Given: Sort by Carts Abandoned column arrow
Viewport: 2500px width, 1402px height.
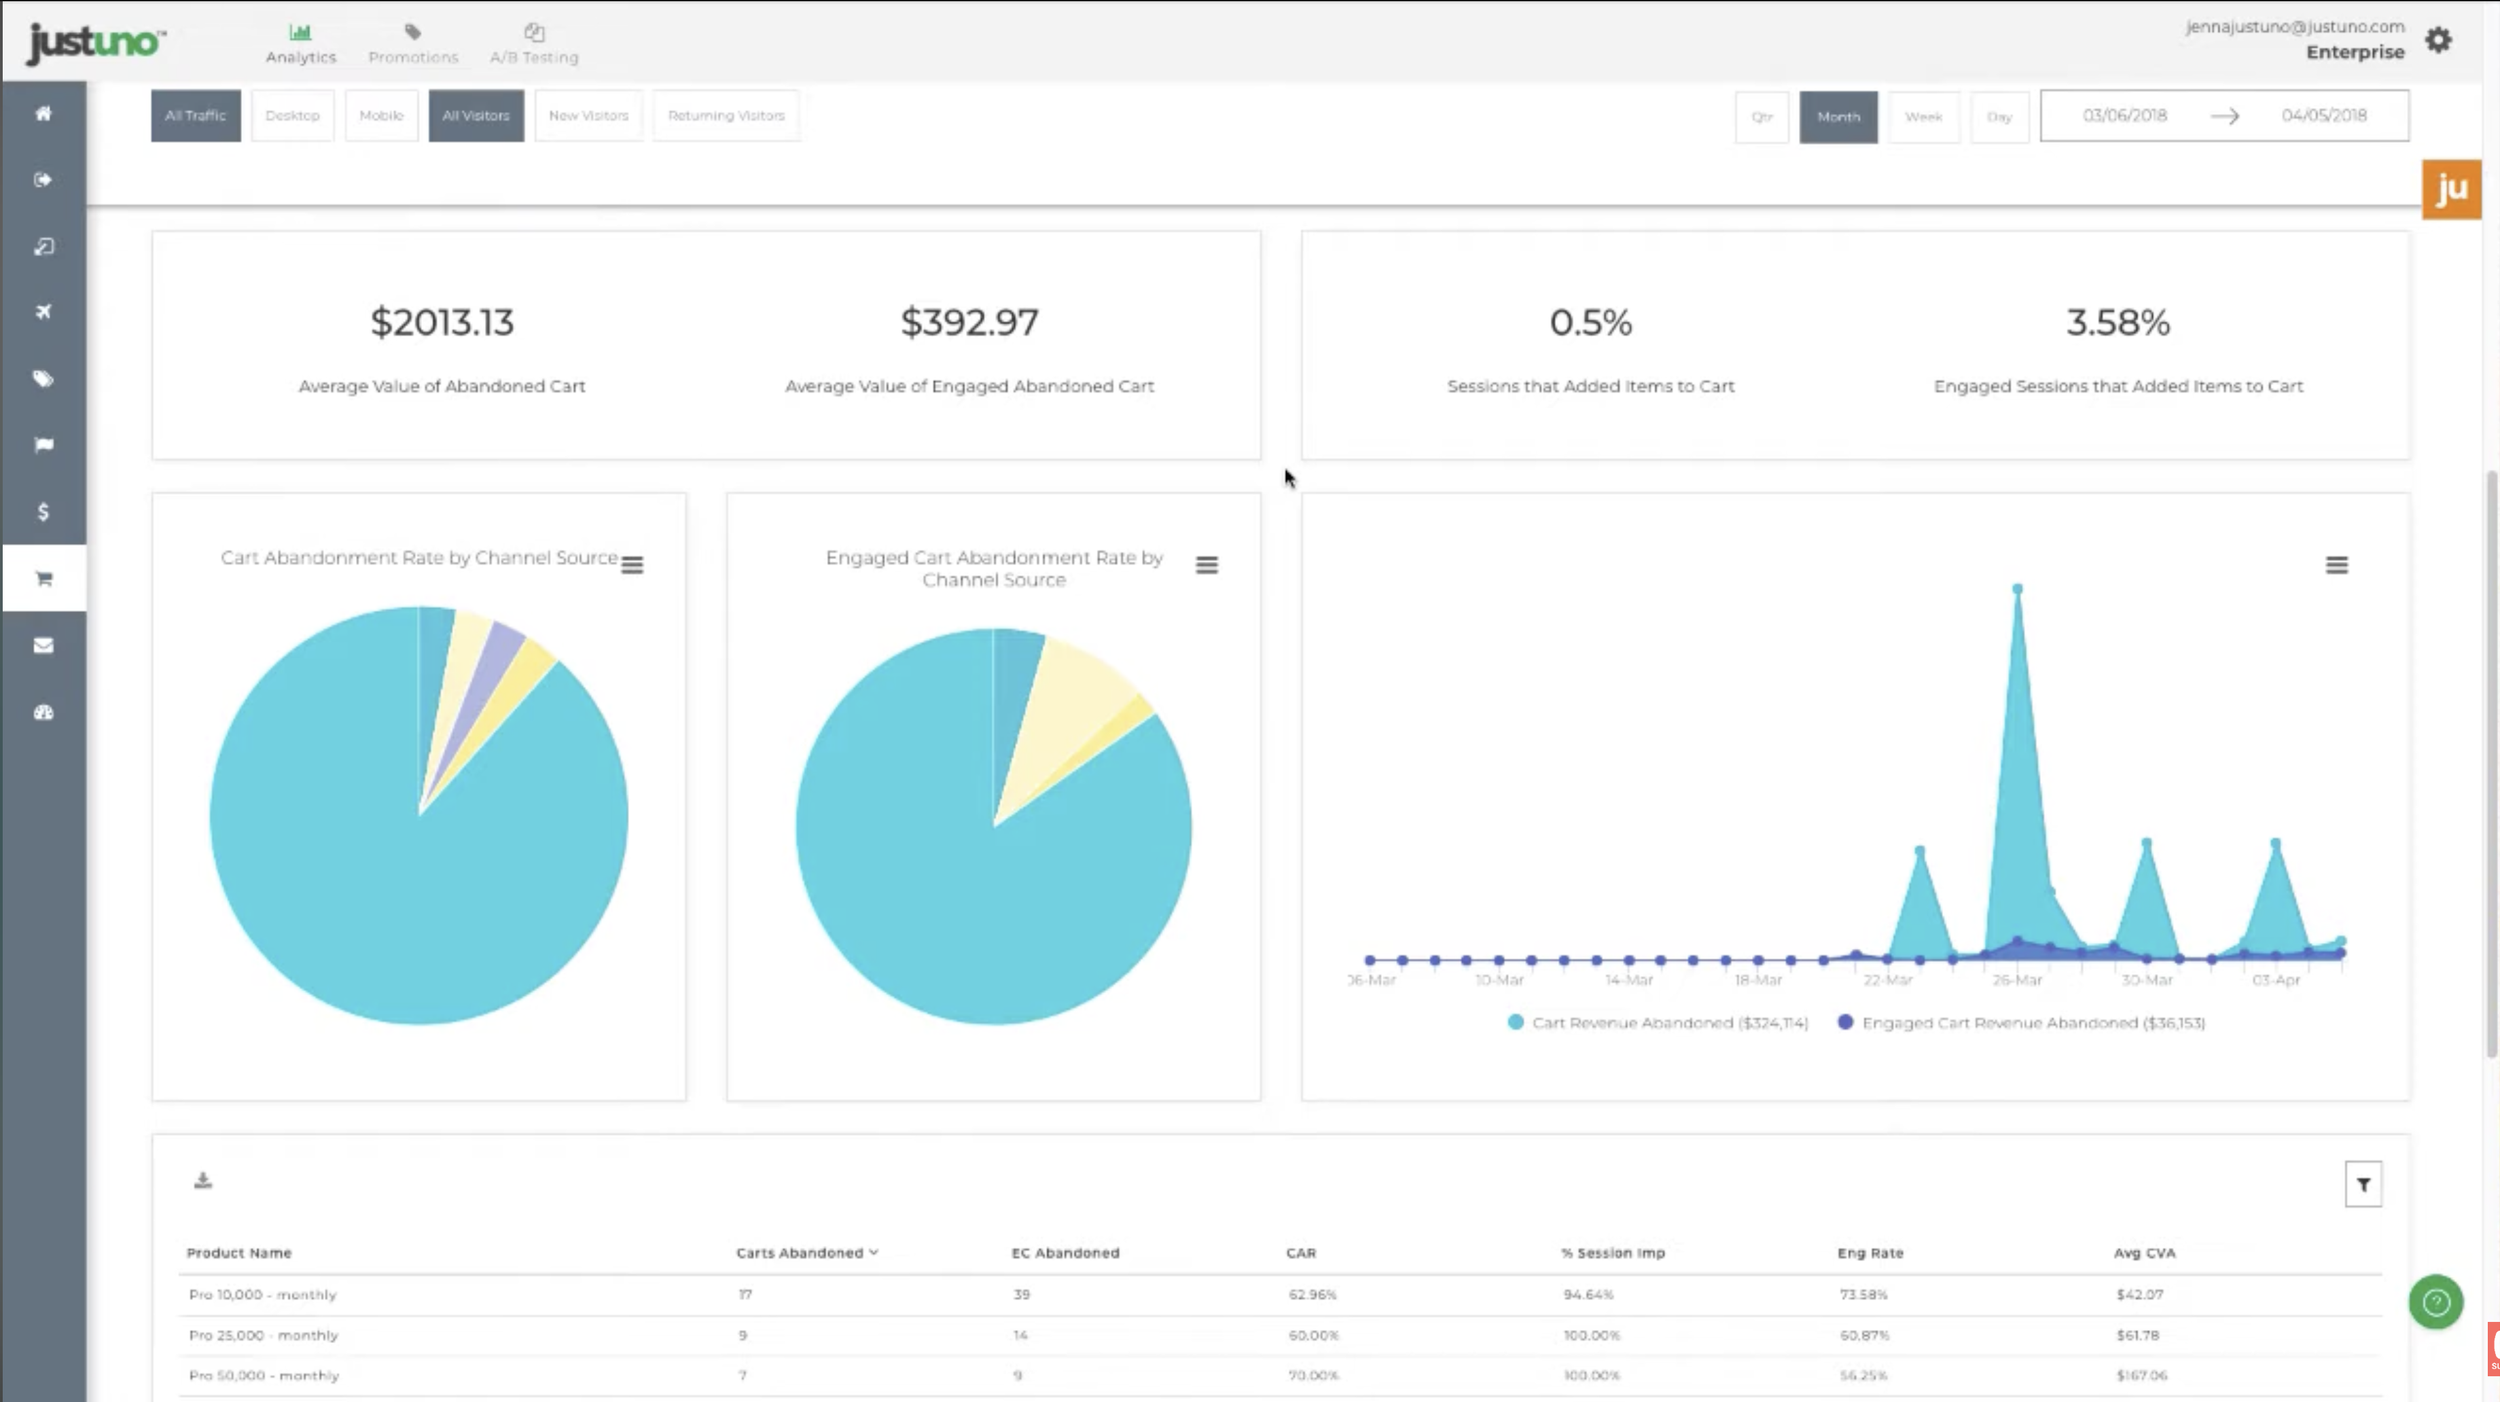Looking at the screenshot, I should tap(874, 1252).
